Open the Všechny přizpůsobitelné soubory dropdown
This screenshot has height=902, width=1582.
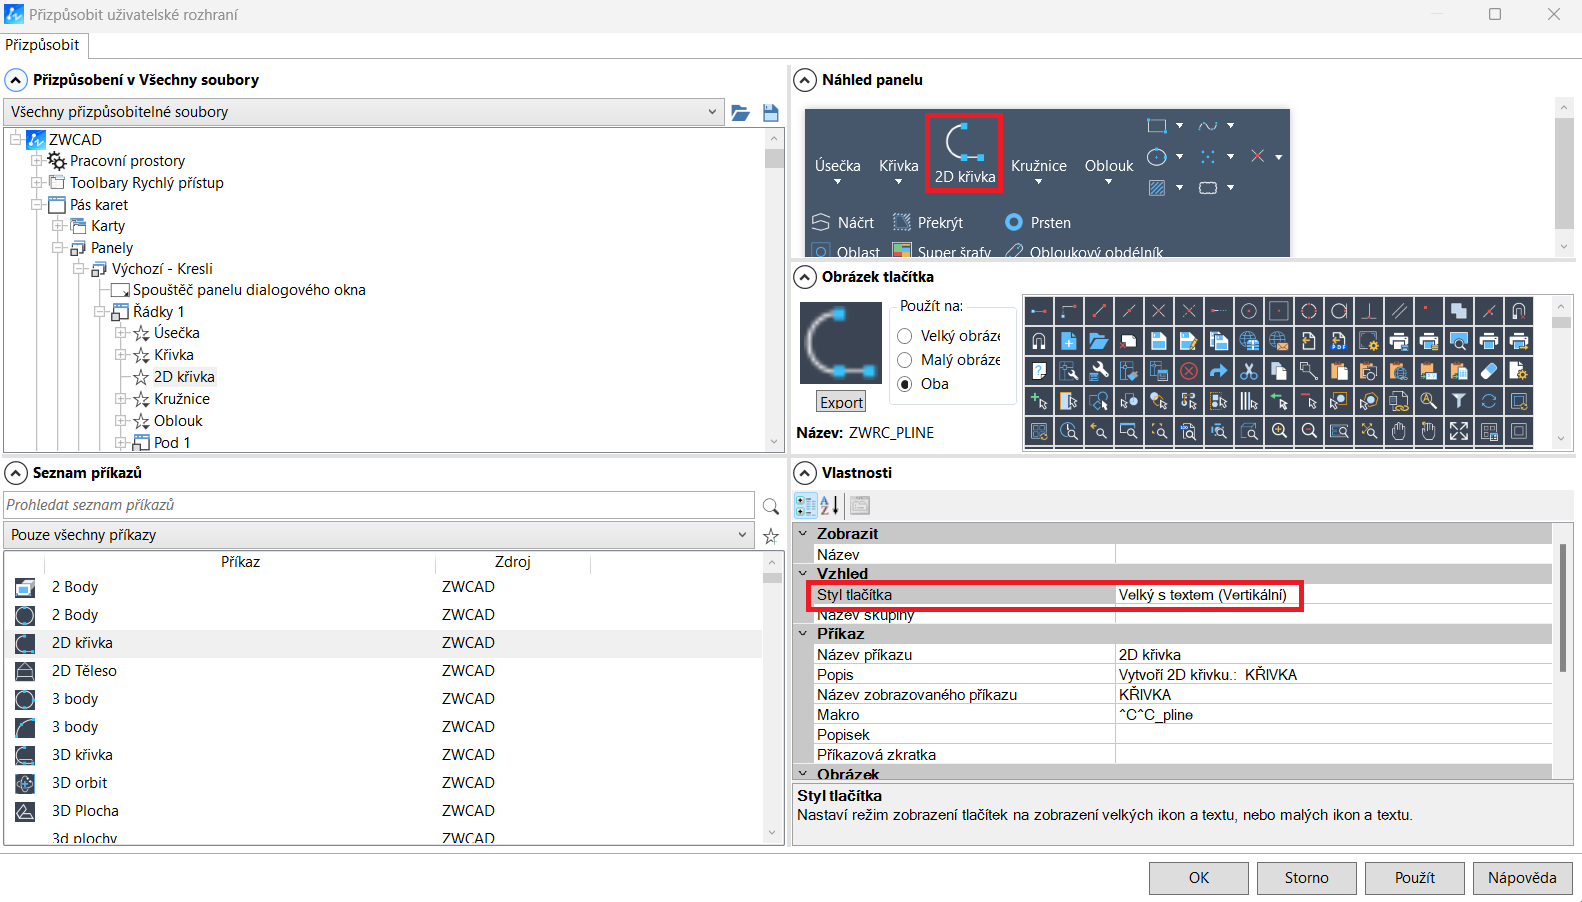[712, 112]
